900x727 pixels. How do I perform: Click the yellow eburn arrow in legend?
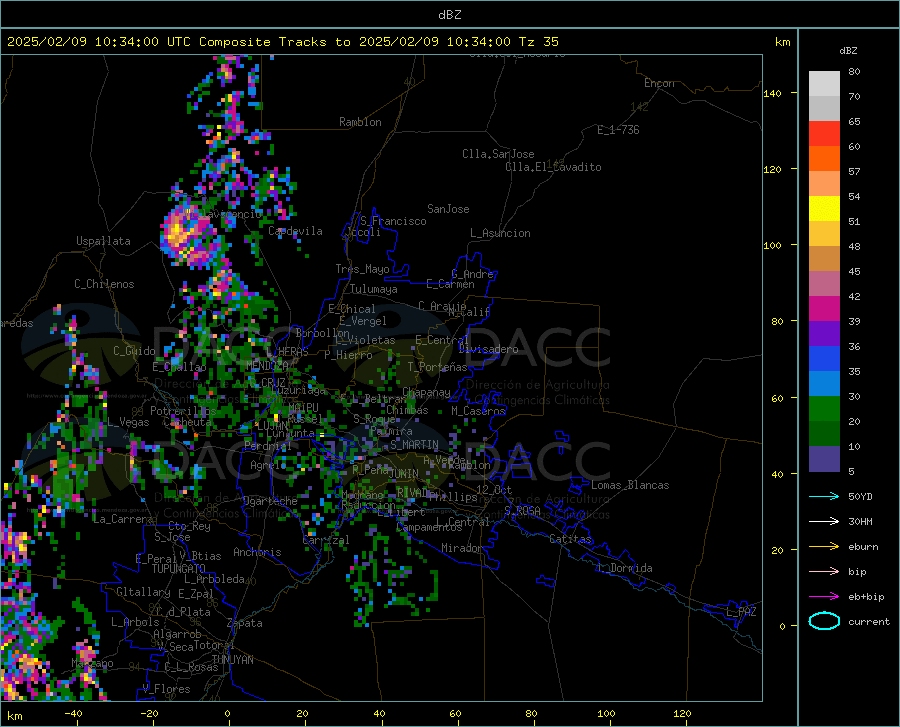(x=824, y=547)
